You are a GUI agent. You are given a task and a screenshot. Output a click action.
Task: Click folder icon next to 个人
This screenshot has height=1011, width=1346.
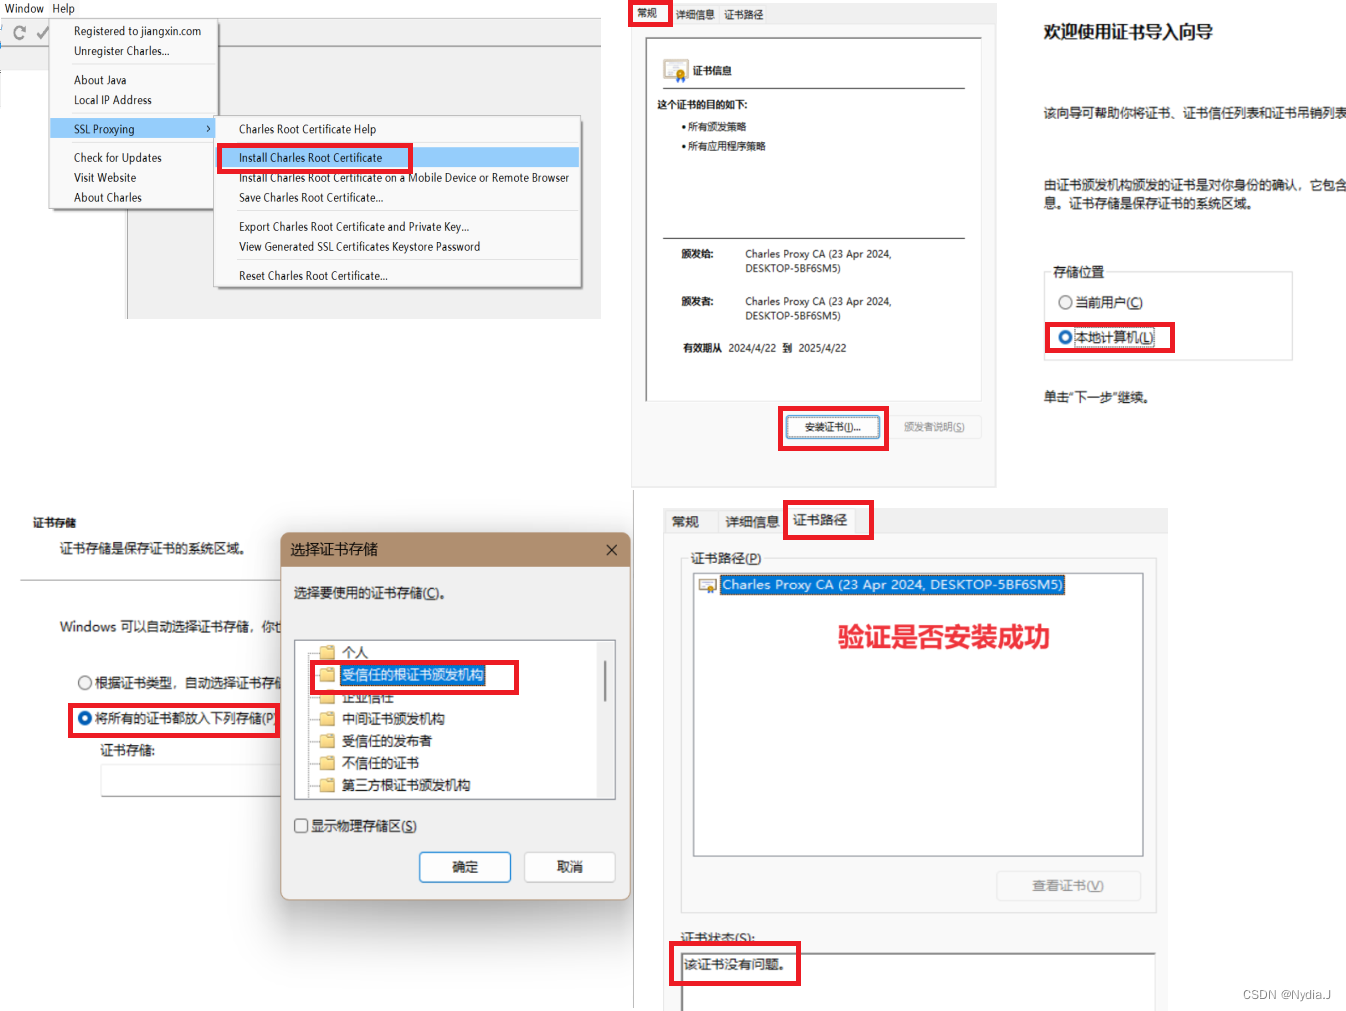tap(327, 652)
